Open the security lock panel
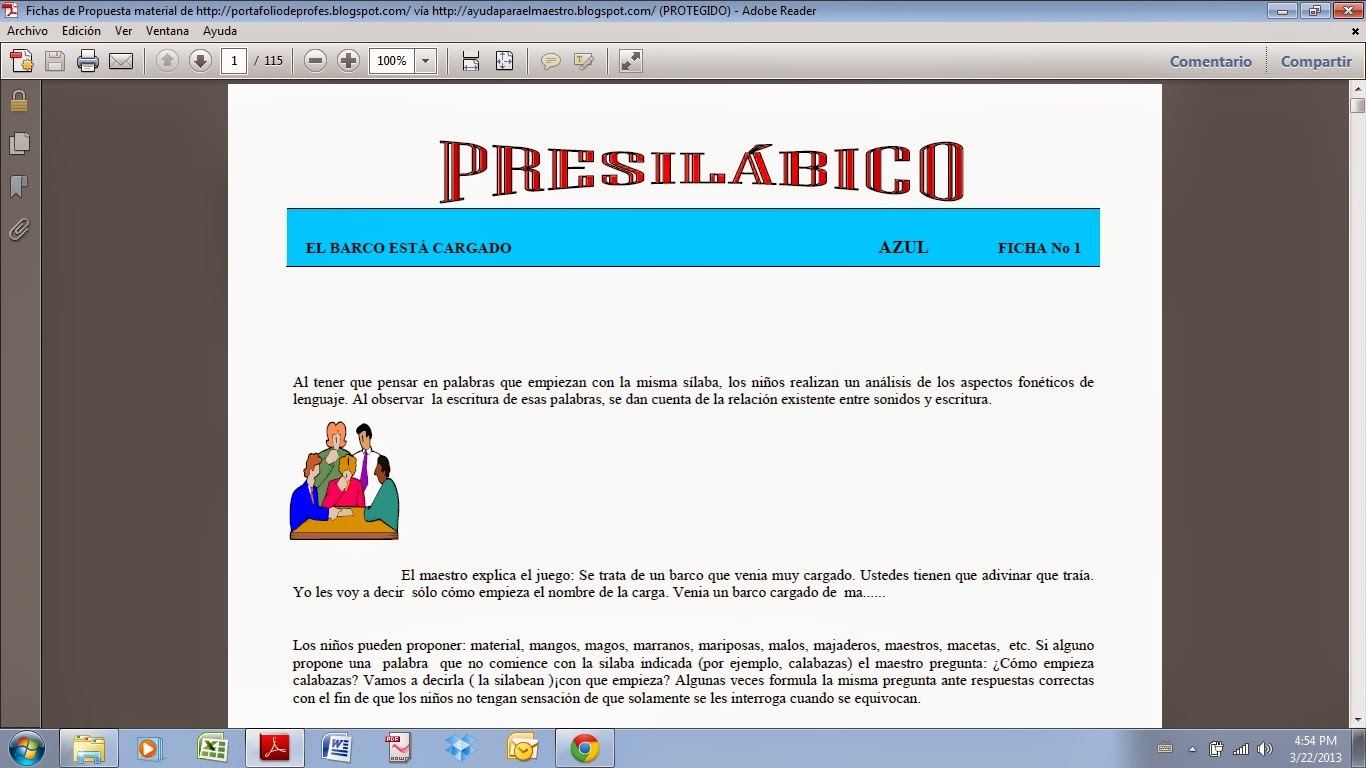This screenshot has width=1366, height=768. coord(19,101)
